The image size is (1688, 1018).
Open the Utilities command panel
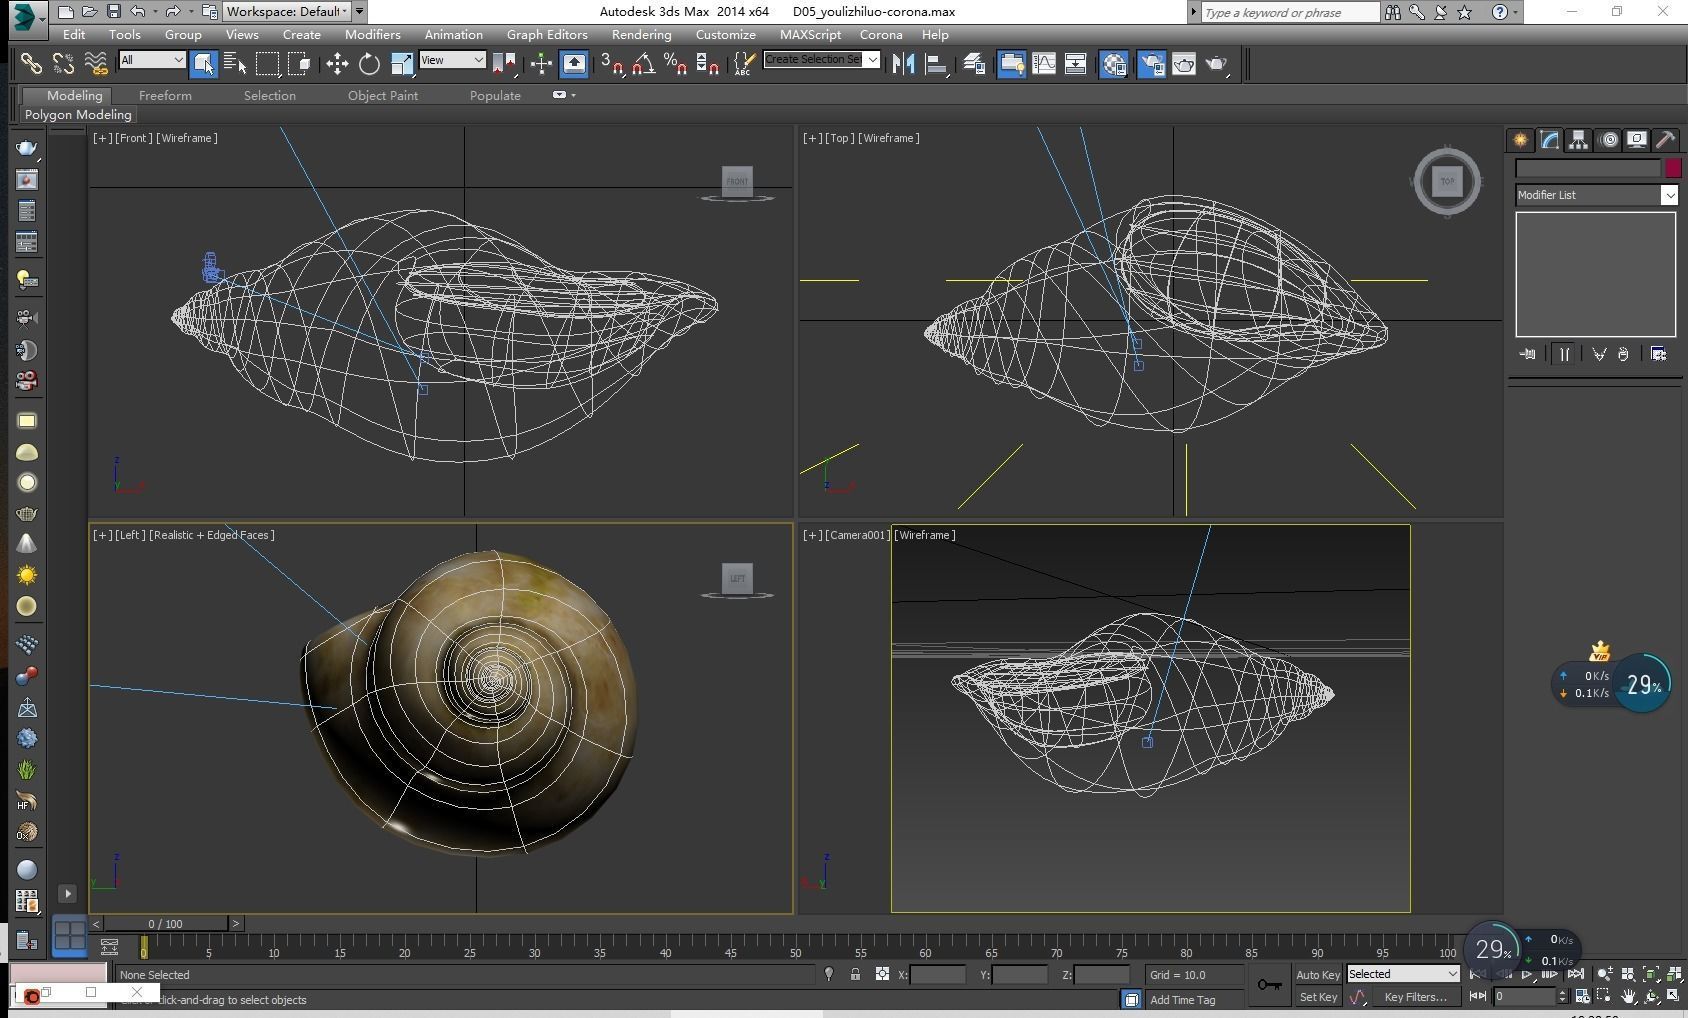[x=1666, y=140]
